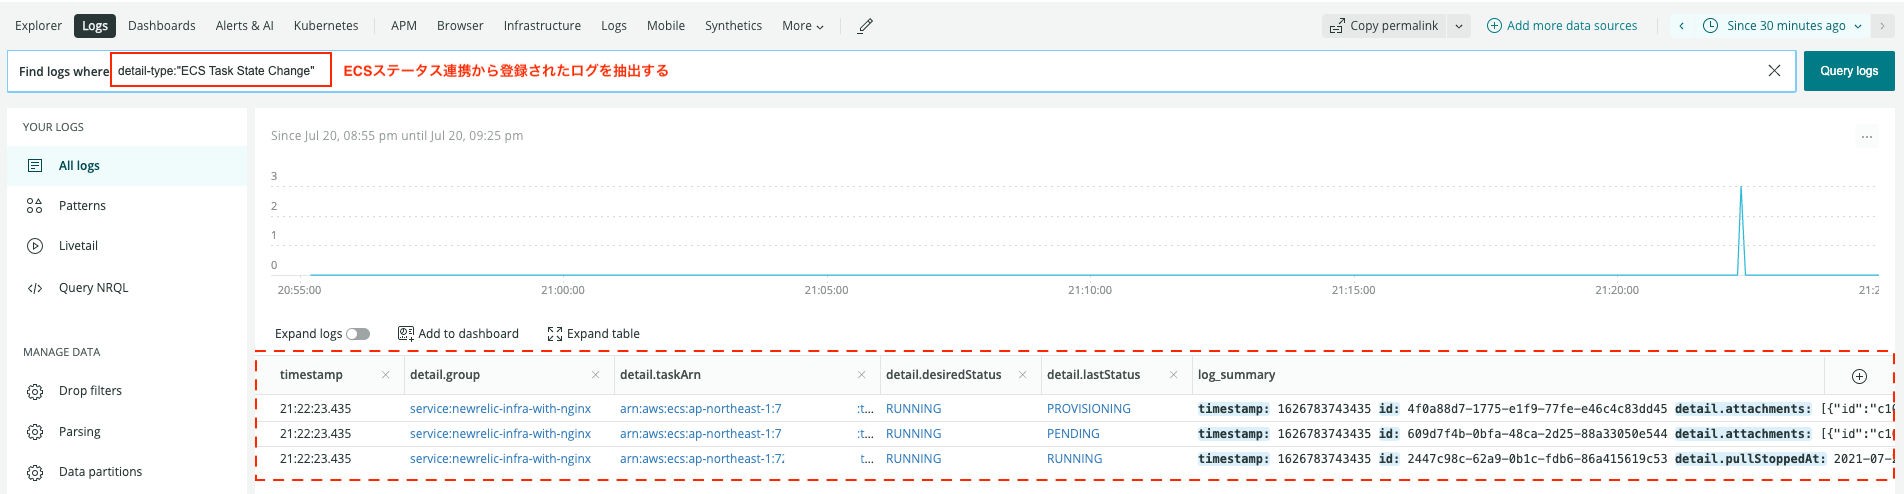This screenshot has height=494, width=1904.
Task: Open the Since 30 minutes ago time picker
Action: (1785, 26)
